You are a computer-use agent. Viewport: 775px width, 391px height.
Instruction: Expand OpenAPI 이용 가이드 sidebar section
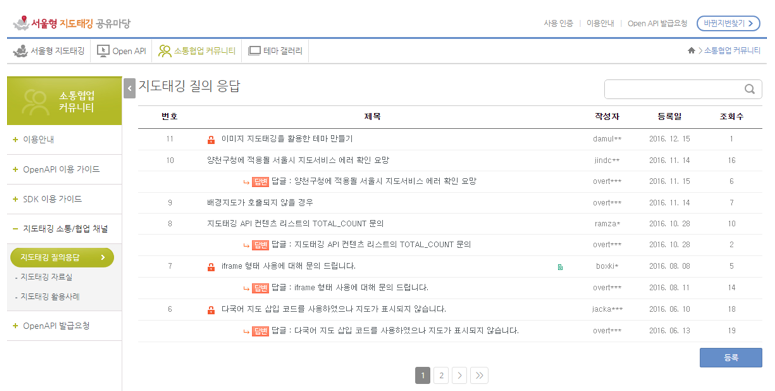(x=56, y=169)
